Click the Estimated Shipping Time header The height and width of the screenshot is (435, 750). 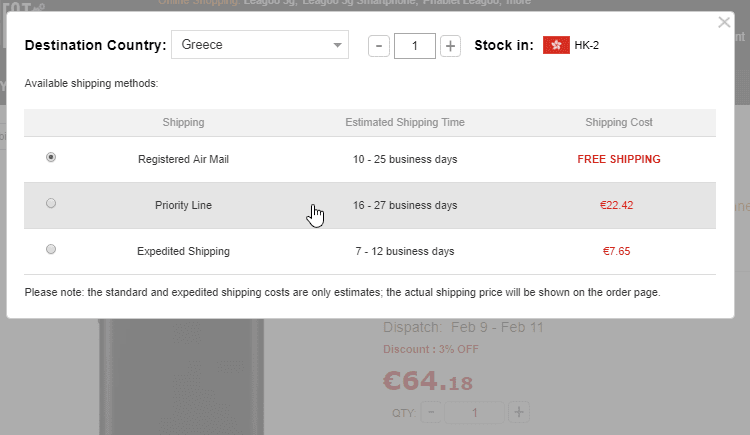tap(405, 122)
